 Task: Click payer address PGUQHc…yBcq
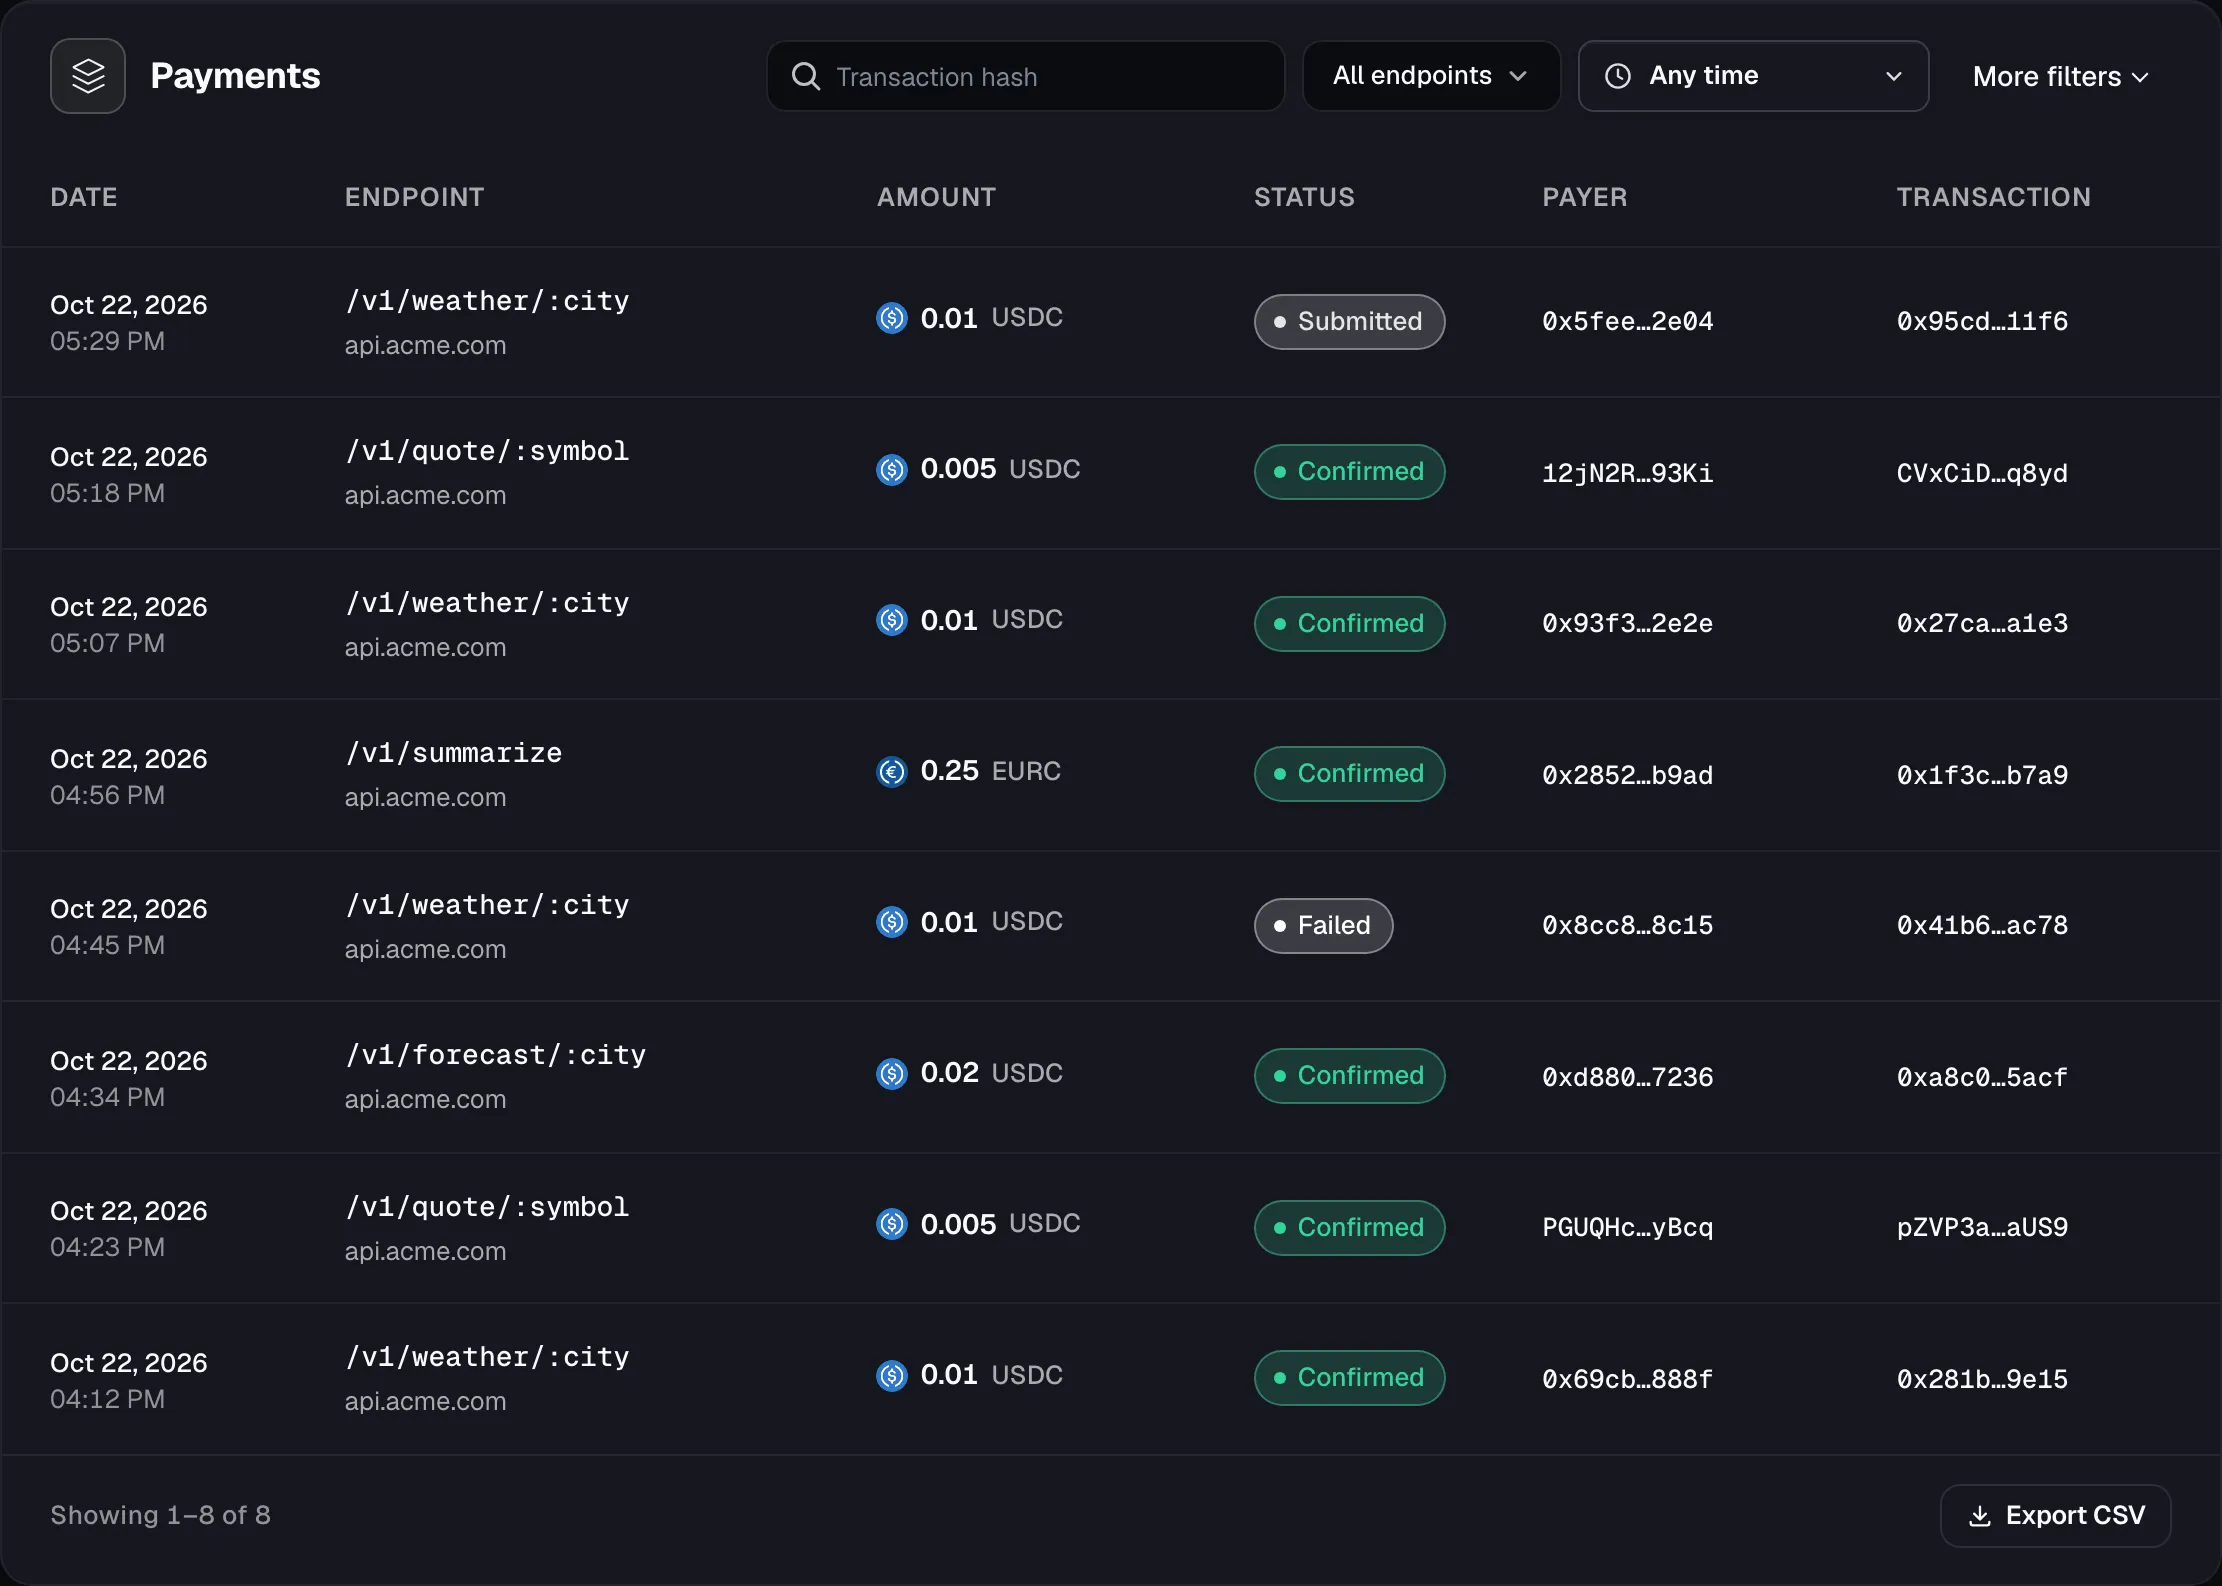click(x=1627, y=1228)
